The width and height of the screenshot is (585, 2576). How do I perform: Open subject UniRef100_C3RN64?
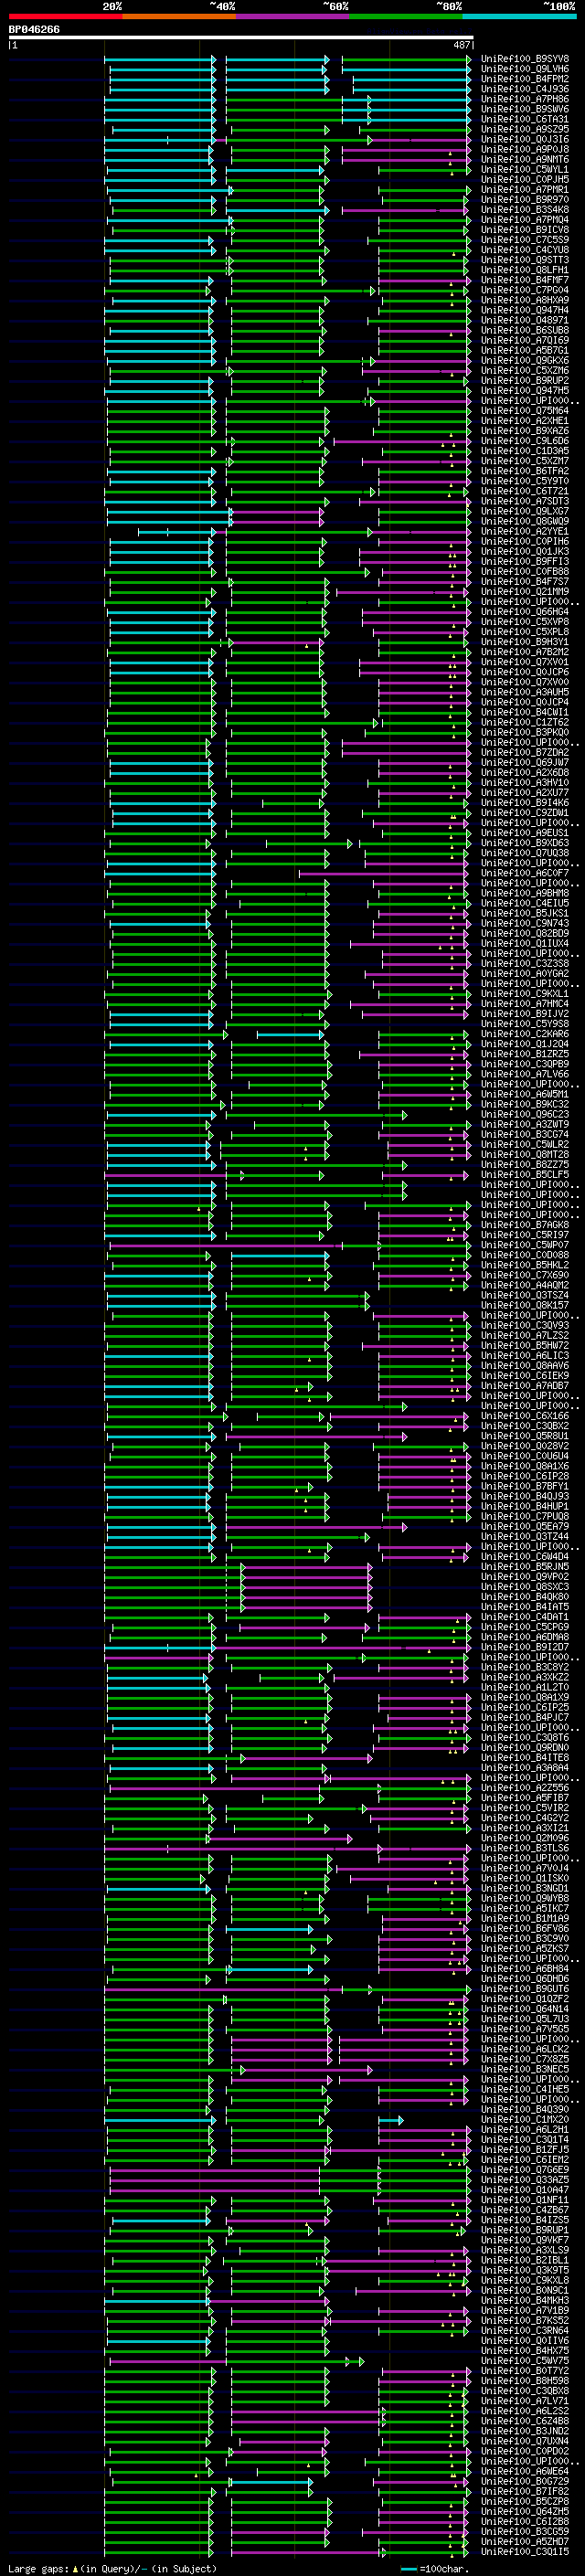[524, 2330]
